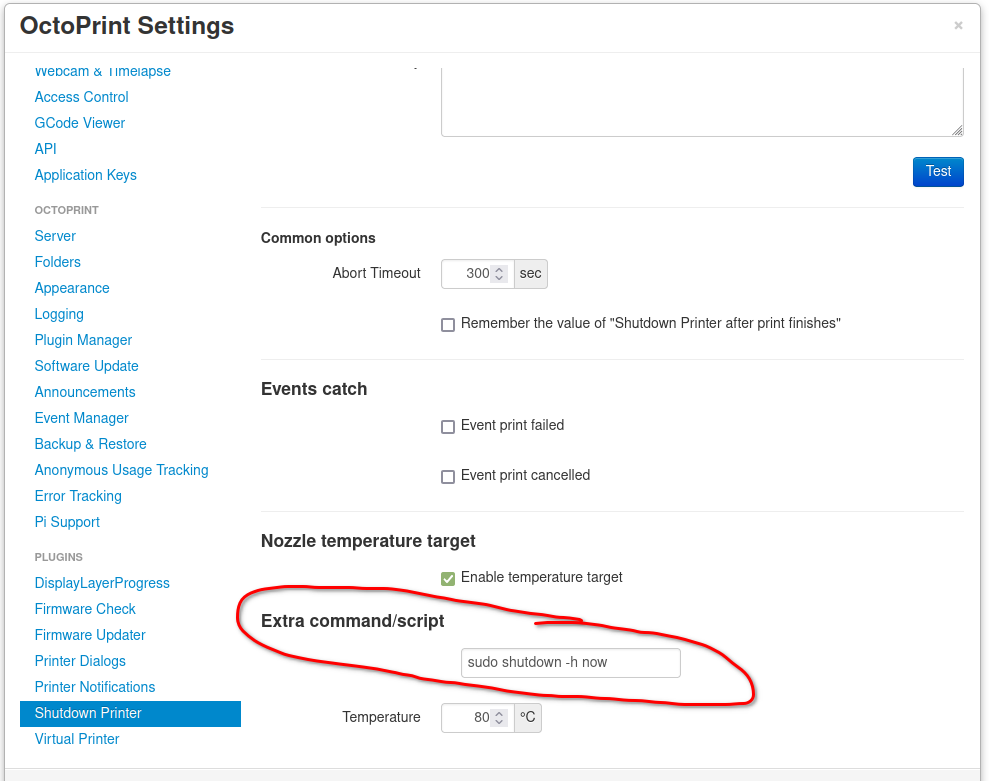Select Shutdown Printer plugin entry
Screen dimensions: 989x781
click(x=131, y=713)
